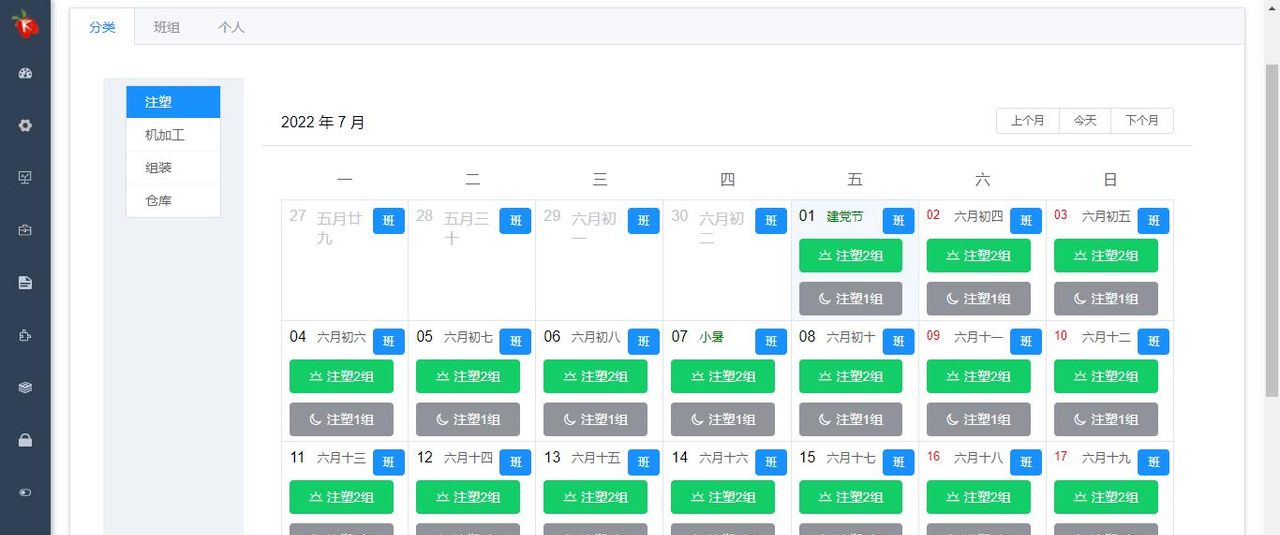Click the 班 button on June 30
Image resolution: width=1280 pixels, height=535 pixels.
click(x=771, y=221)
